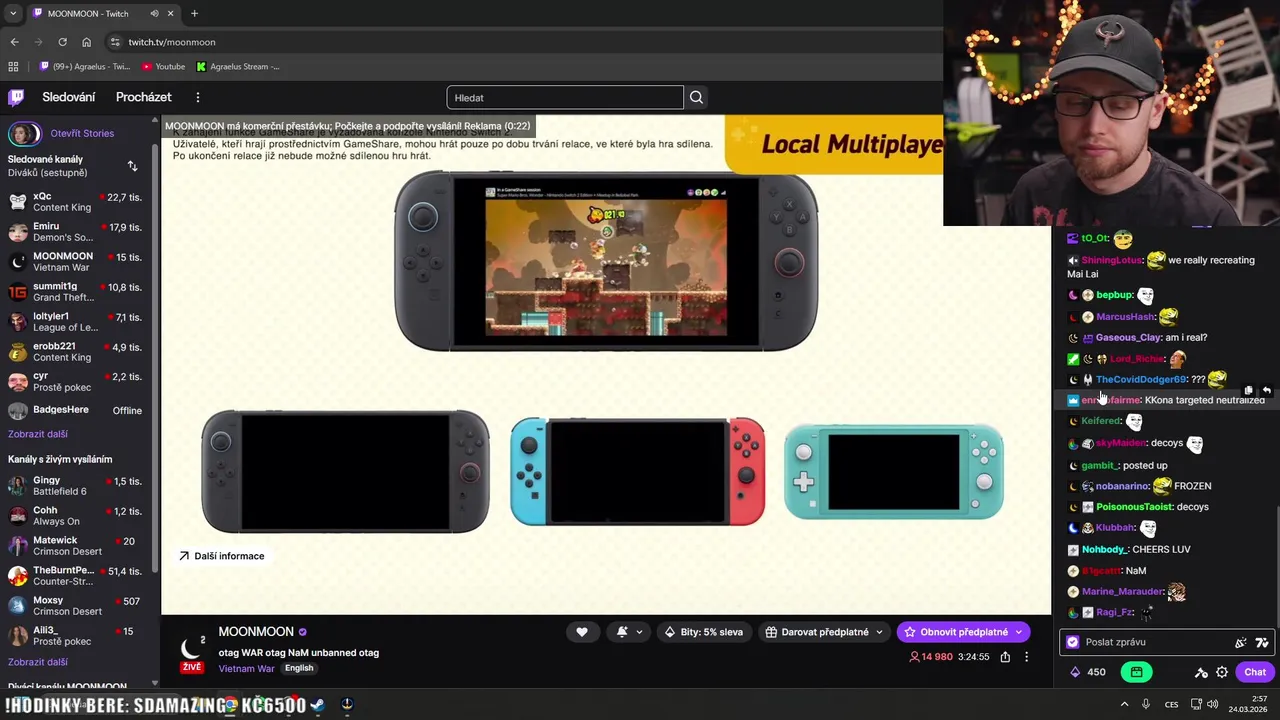Open volume tray icon
1280x720 pixels.
[1213, 704]
